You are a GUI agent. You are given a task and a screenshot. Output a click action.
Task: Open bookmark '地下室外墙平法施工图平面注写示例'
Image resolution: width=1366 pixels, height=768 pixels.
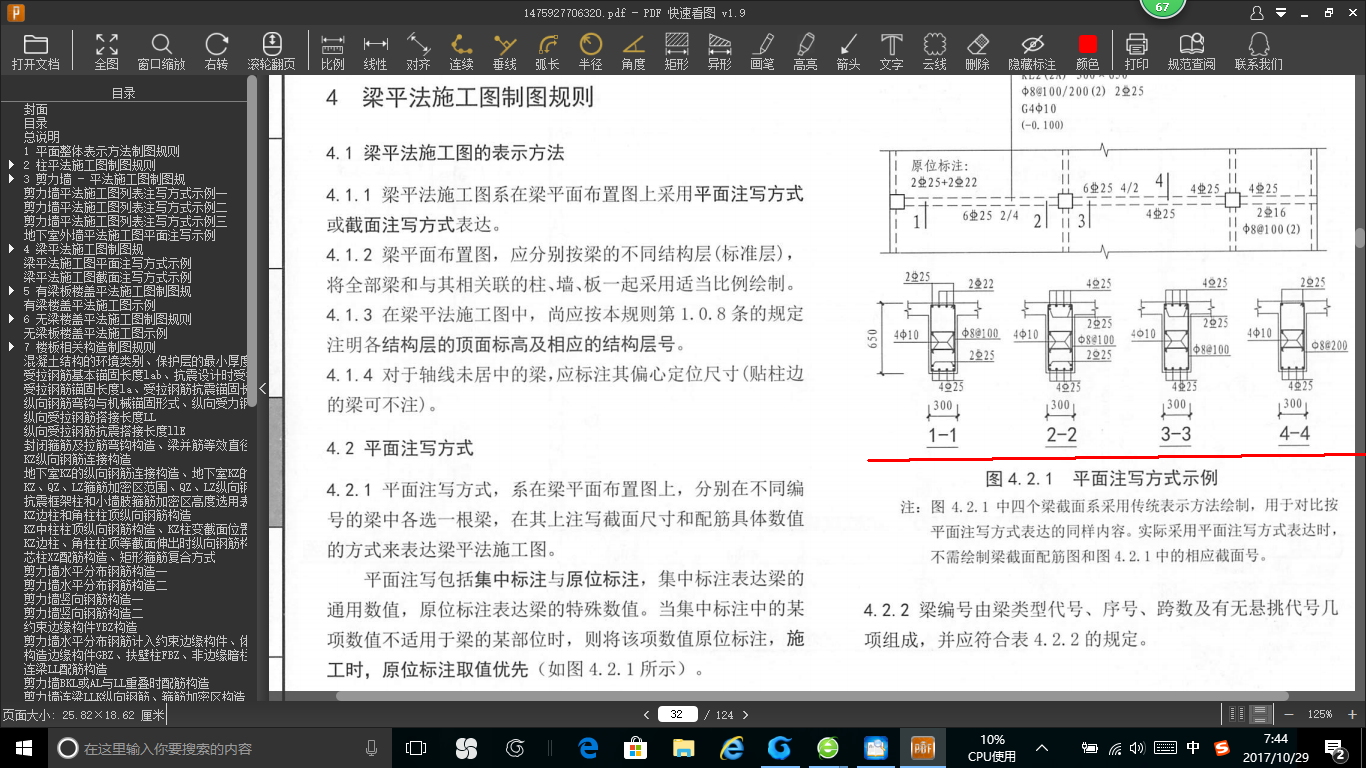(x=120, y=235)
